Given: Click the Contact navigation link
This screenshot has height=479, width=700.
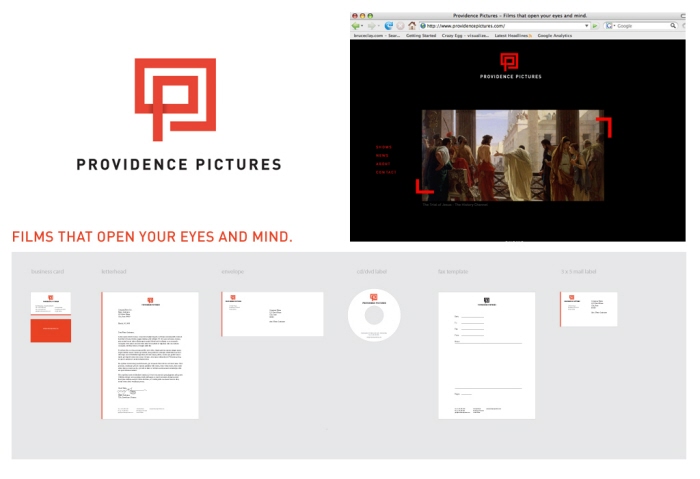Looking at the screenshot, I should pos(386,173).
